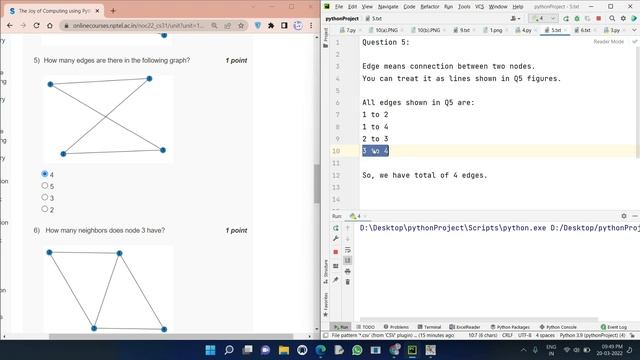Open Chrome extensions puzzle icon
The image size is (640, 360).
click(x=271, y=25)
